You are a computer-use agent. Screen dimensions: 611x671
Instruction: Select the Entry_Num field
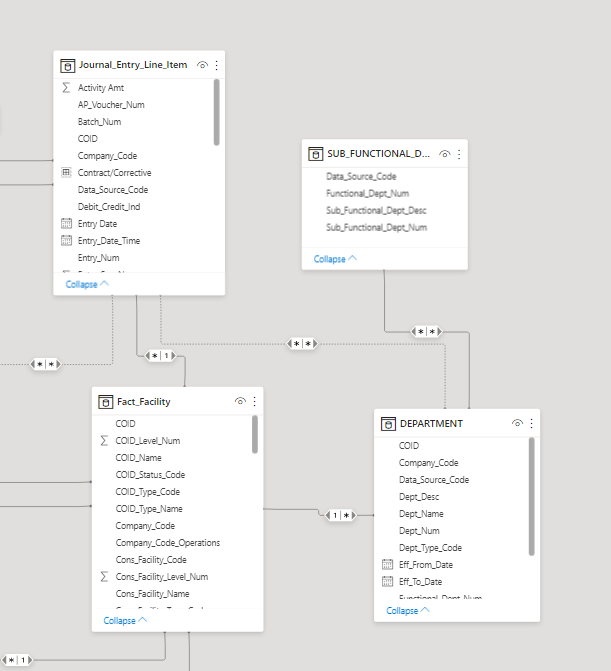coord(98,258)
